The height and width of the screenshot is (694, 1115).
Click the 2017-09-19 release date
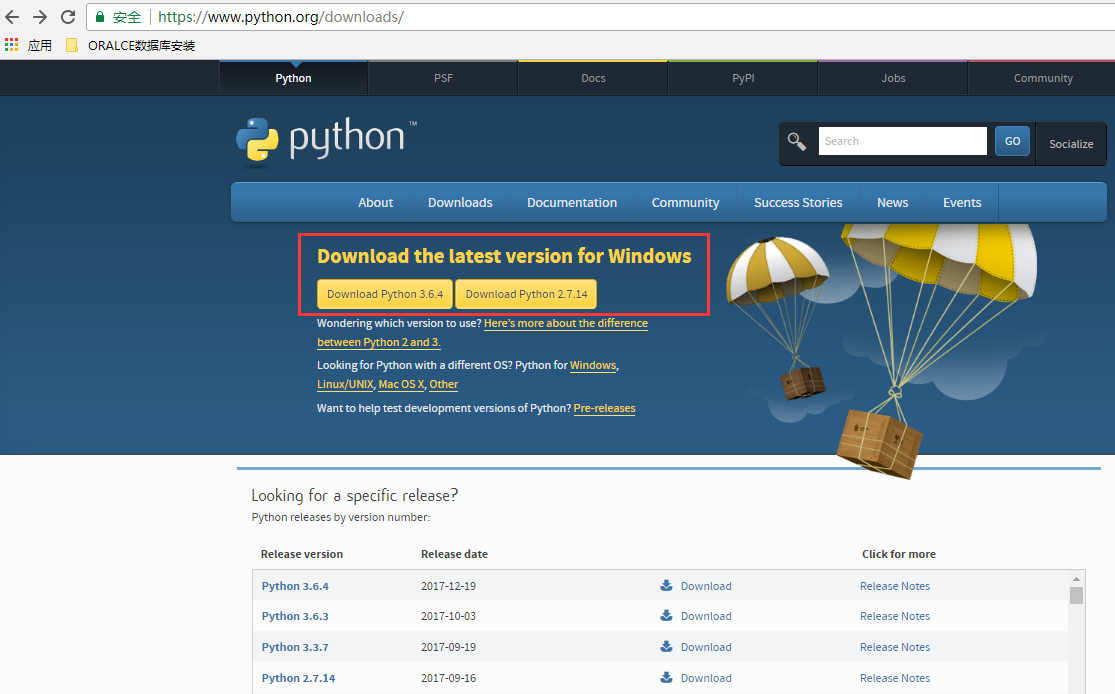point(448,647)
